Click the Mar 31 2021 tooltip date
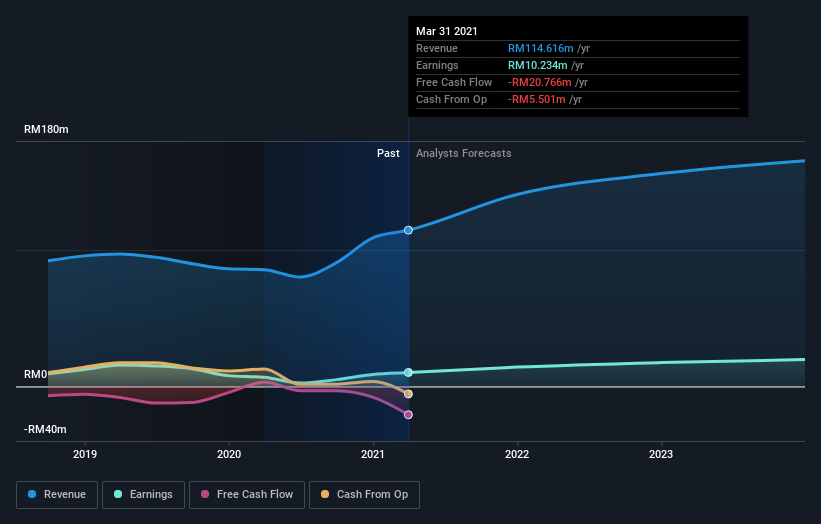Viewport: 821px width, 524px height. 447,31
